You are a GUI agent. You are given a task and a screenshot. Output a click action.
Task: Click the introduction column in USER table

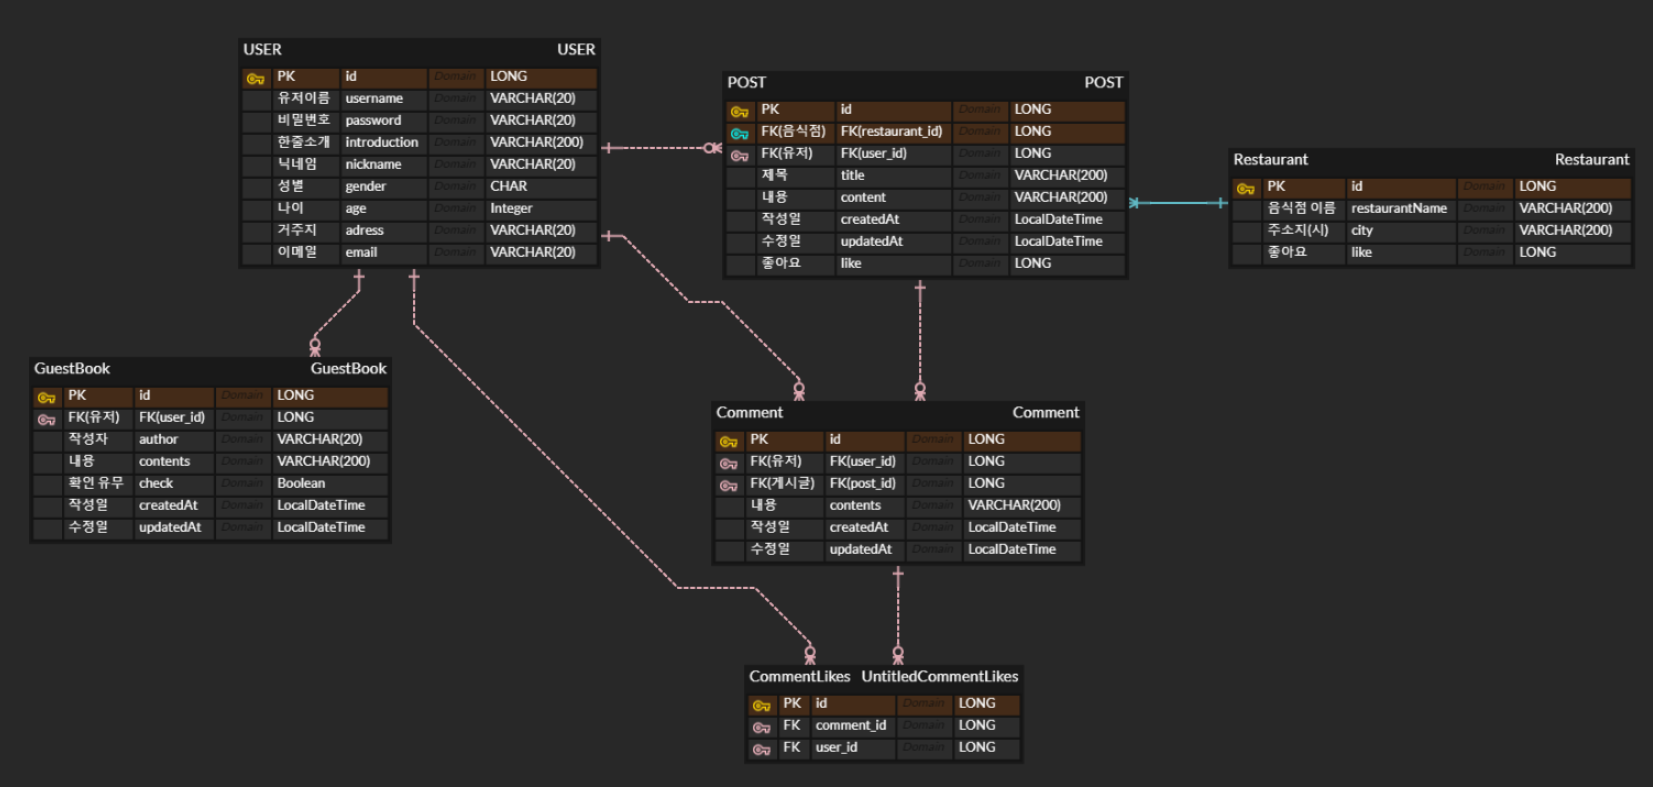click(382, 142)
